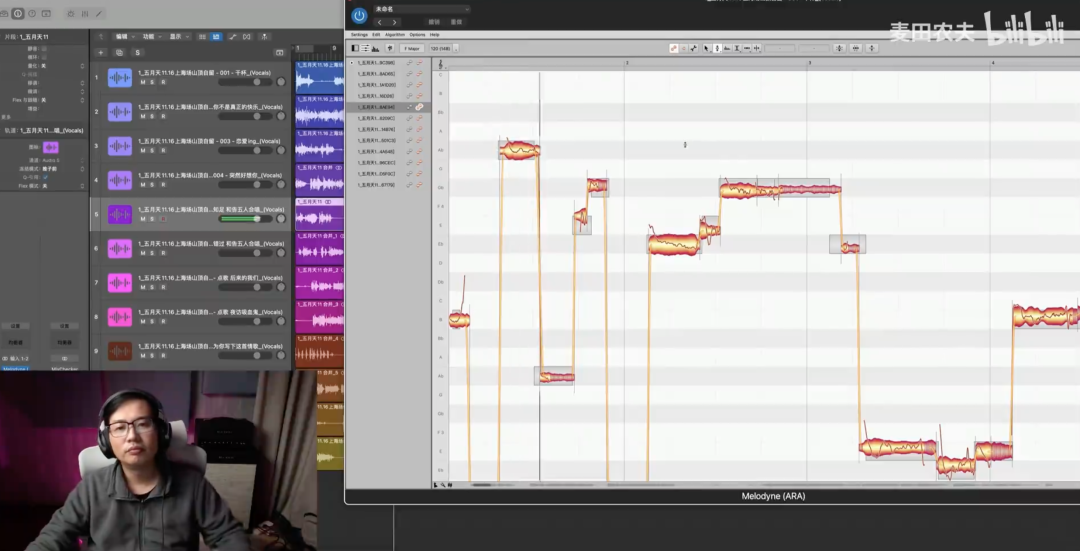Click the correct pitch macro button
Screen dimensions: 1080x551
tap(839, 48)
